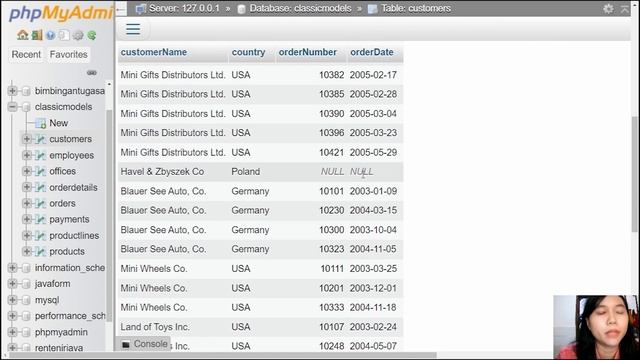Open Database: classicmodels breadcrumb link
Screen dimensions: 640x360
click(300, 9)
